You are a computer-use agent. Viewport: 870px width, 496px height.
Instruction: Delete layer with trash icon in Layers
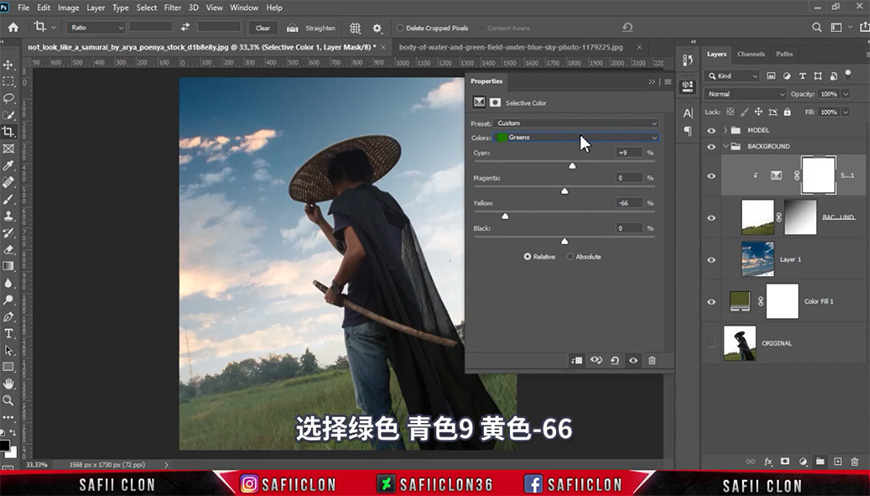tap(854, 461)
